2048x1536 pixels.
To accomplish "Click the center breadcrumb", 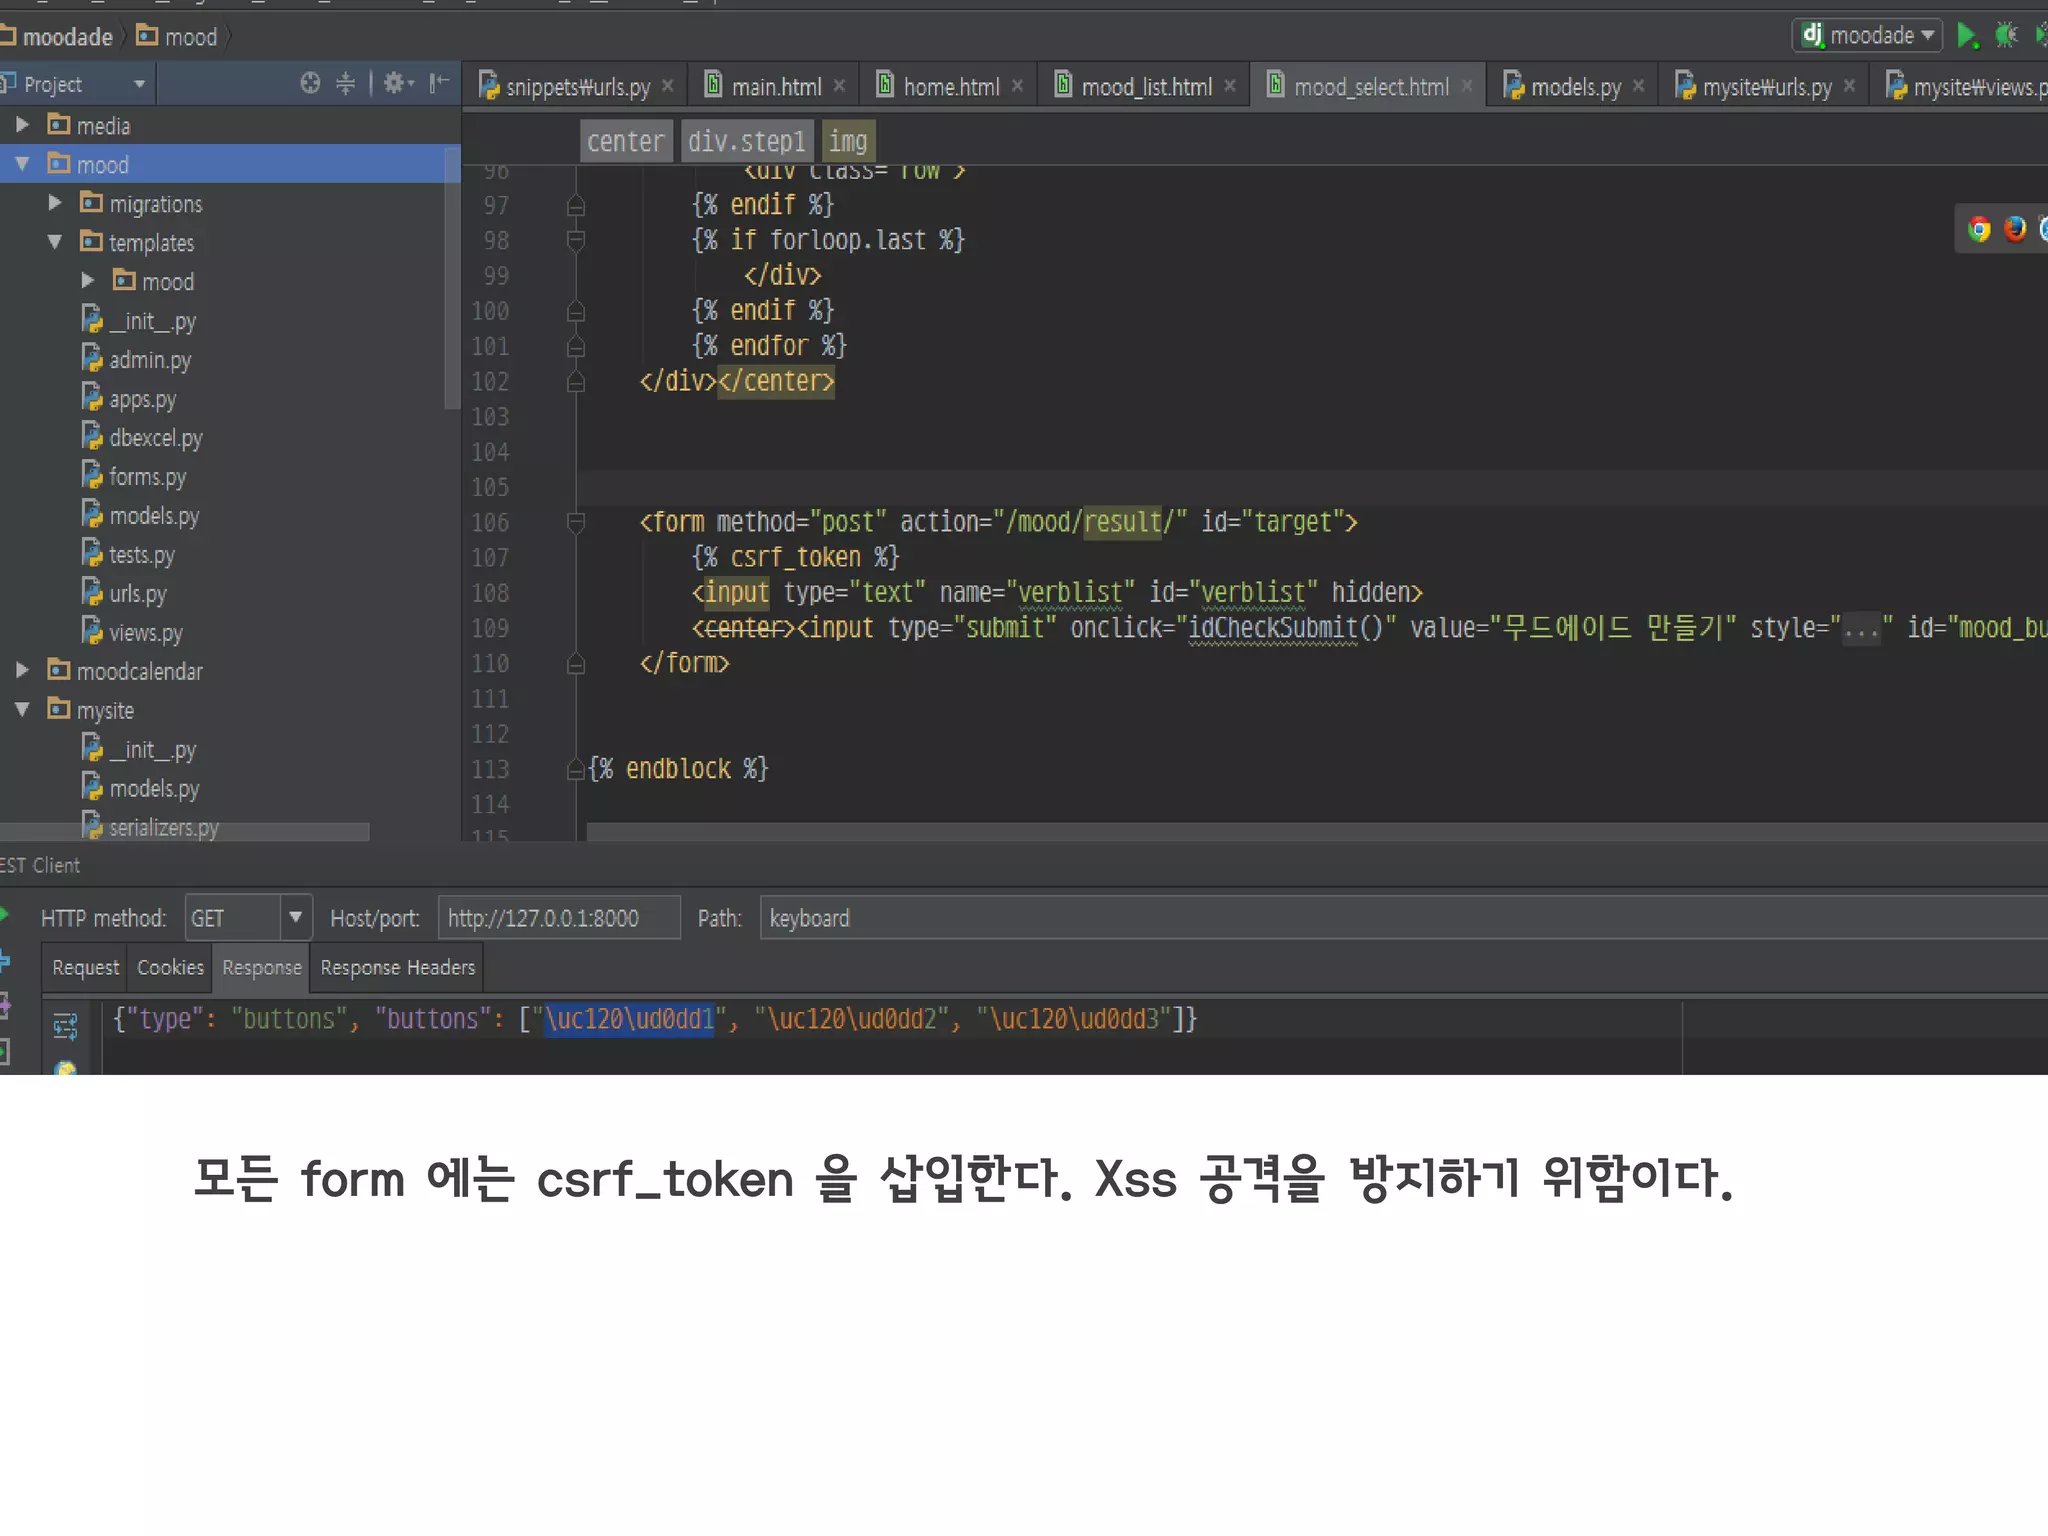I will (x=625, y=141).
